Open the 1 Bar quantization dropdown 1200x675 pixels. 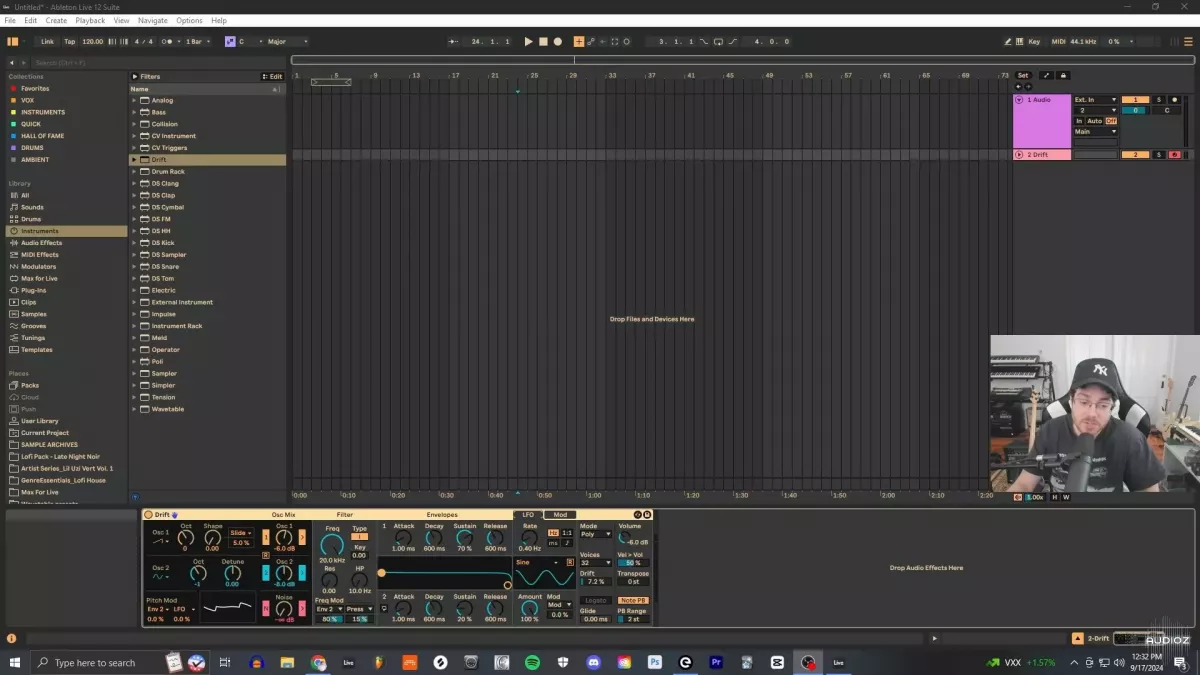click(197, 42)
